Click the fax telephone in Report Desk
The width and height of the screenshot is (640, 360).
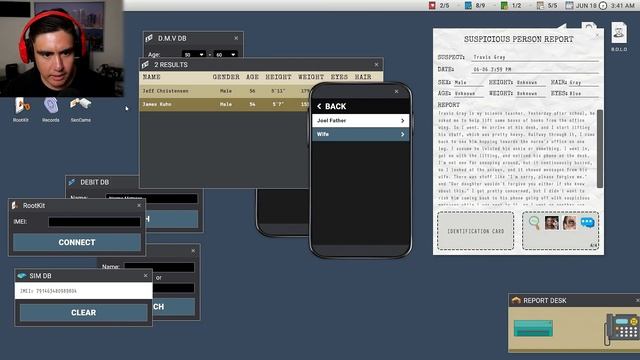[621, 329]
